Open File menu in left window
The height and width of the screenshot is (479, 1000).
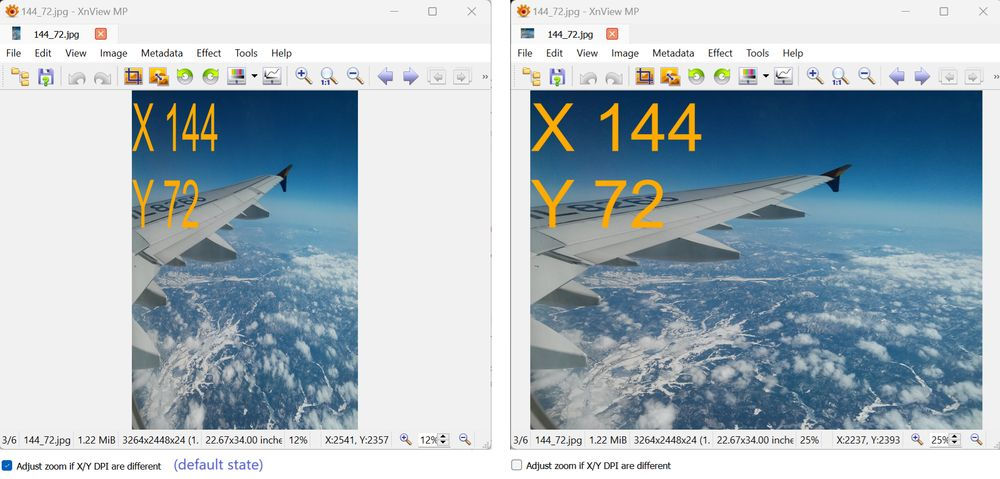[13, 53]
